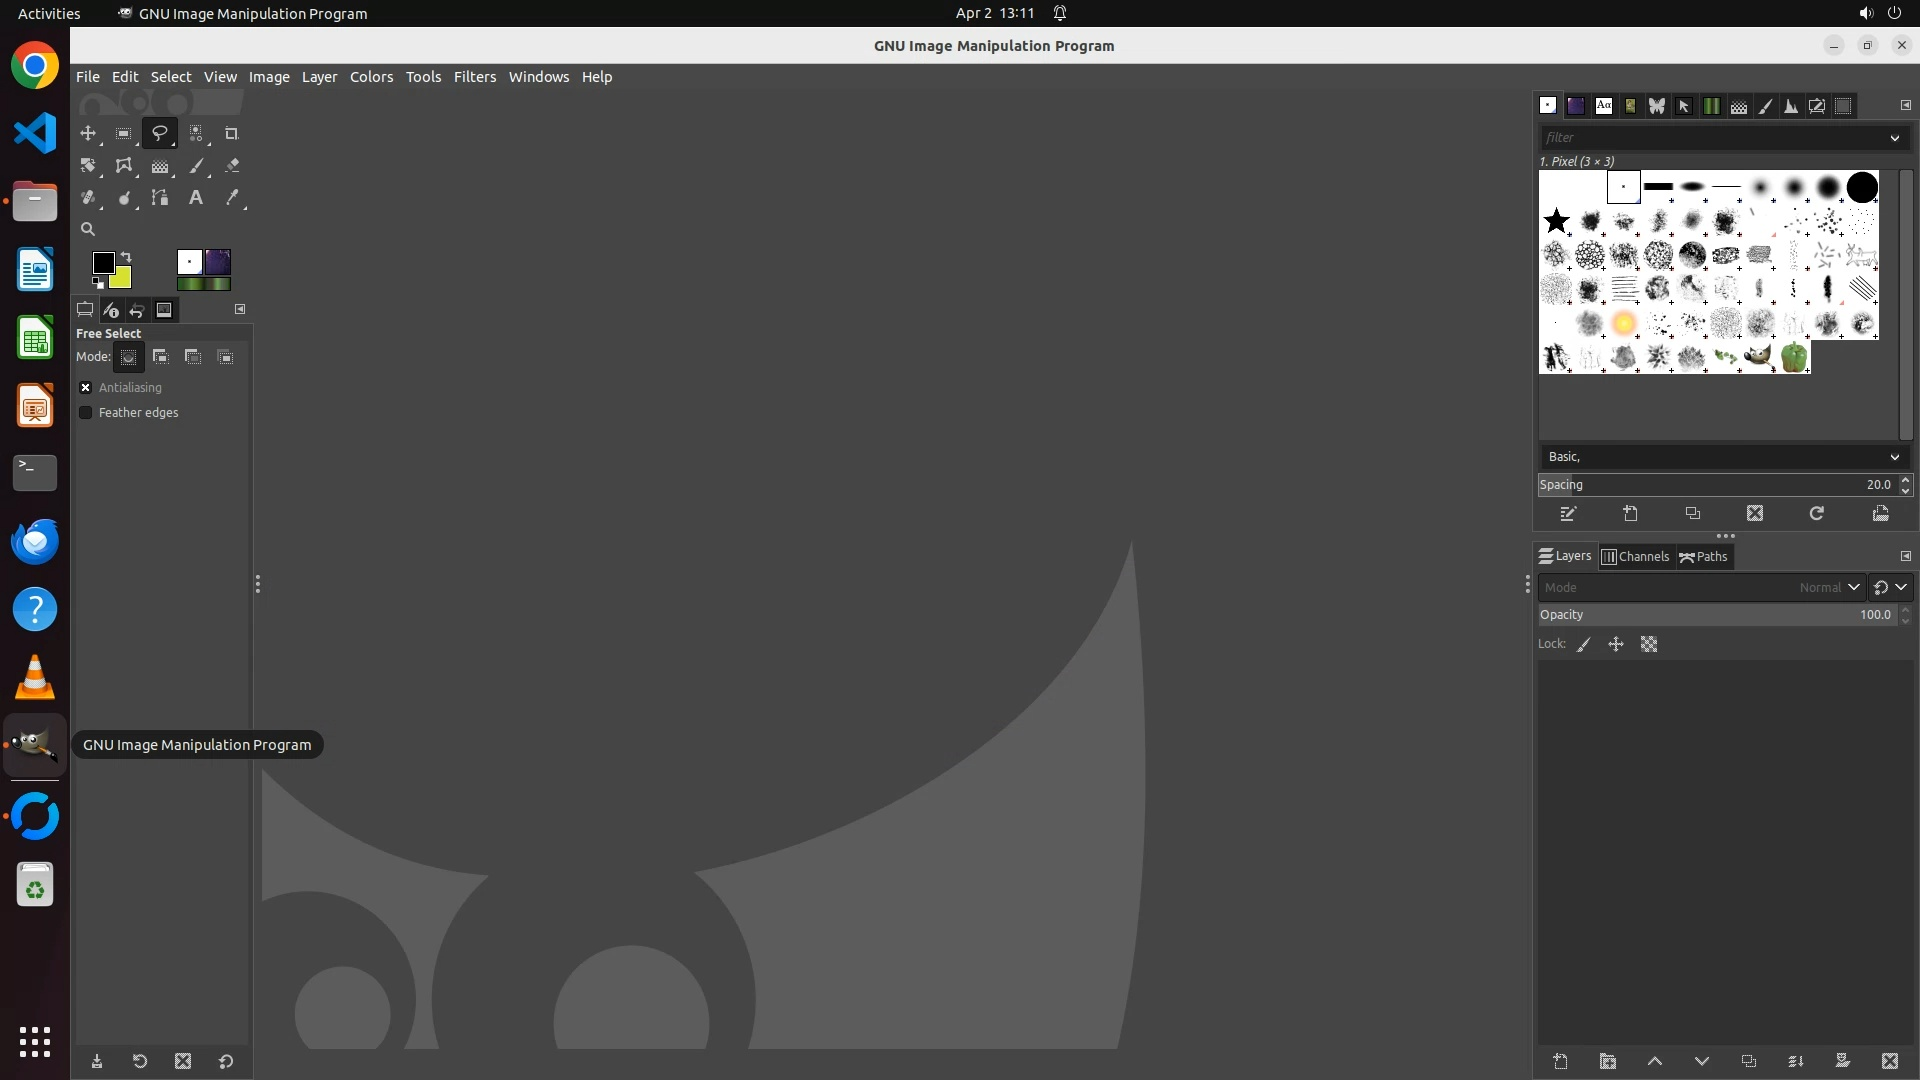The height and width of the screenshot is (1080, 1920).
Task: Enable the Feather edges checkbox
Action: (x=86, y=412)
